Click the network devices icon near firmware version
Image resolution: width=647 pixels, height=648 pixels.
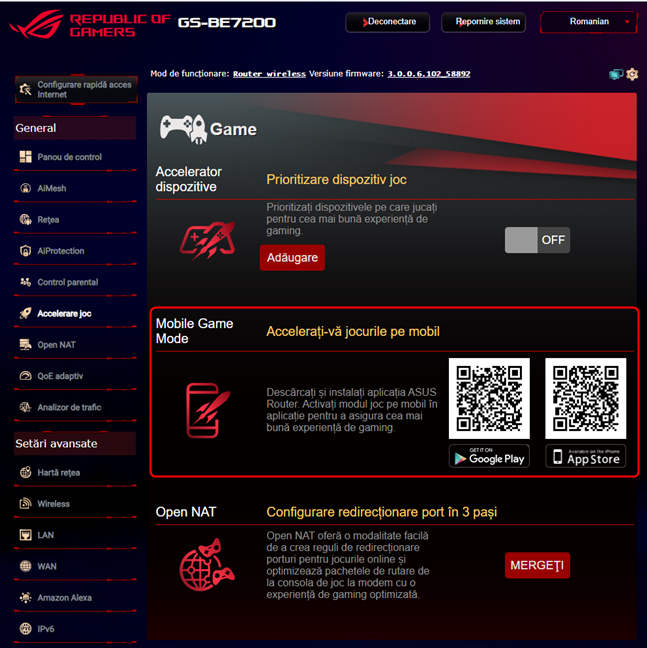[x=616, y=74]
